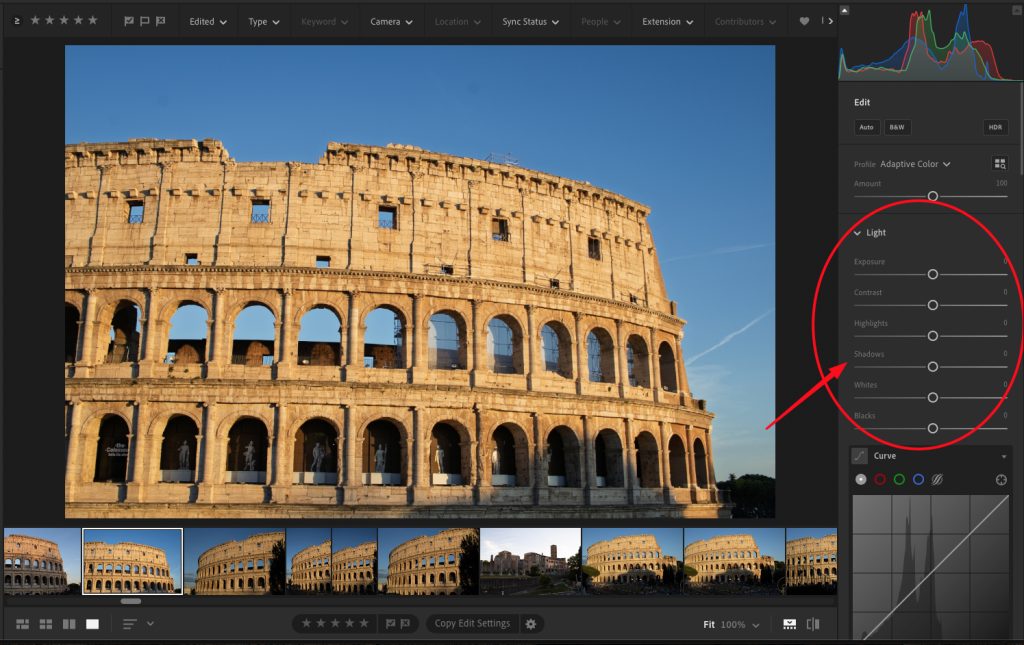Switch to single photo detail view

93,624
